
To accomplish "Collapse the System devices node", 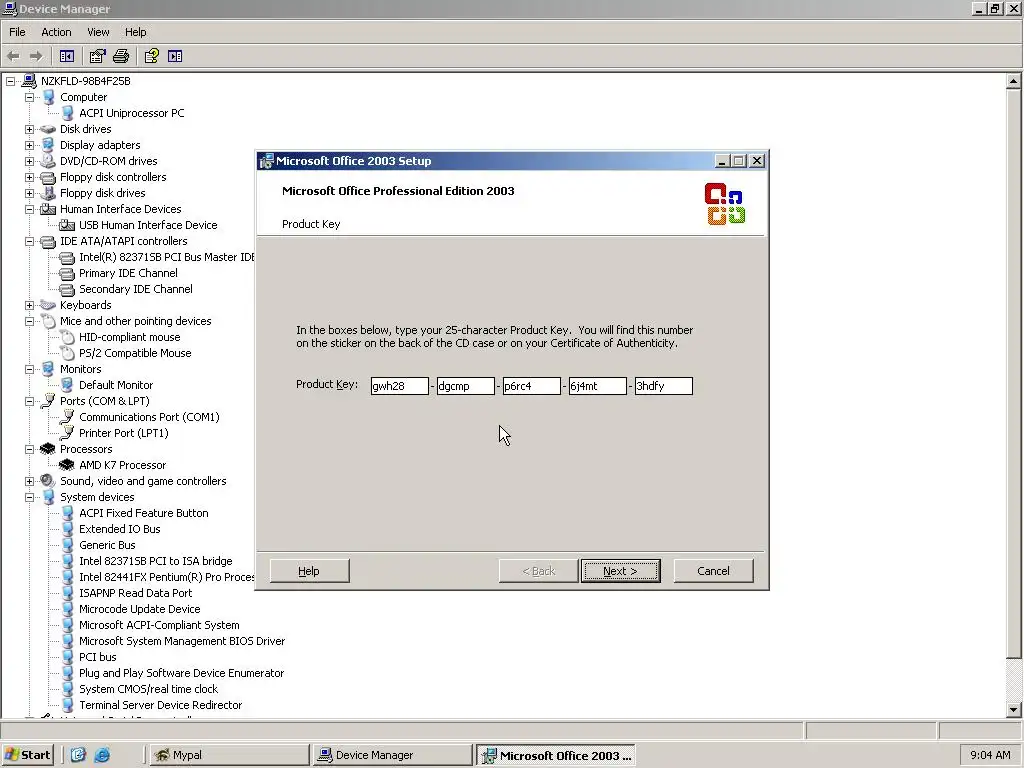I will tap(29, 497).
